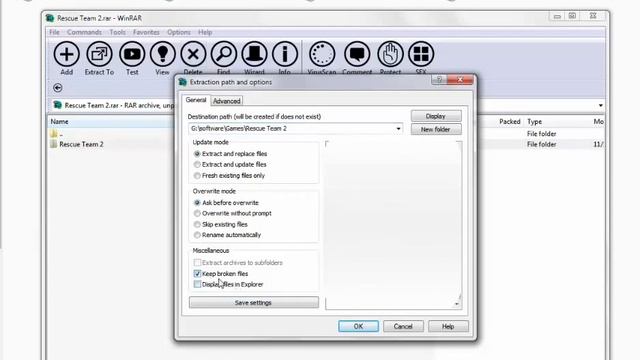The width and height of the screenshot is (640, 360).
Task: Click the Delete toolbar icon
Action: point(193,54)
